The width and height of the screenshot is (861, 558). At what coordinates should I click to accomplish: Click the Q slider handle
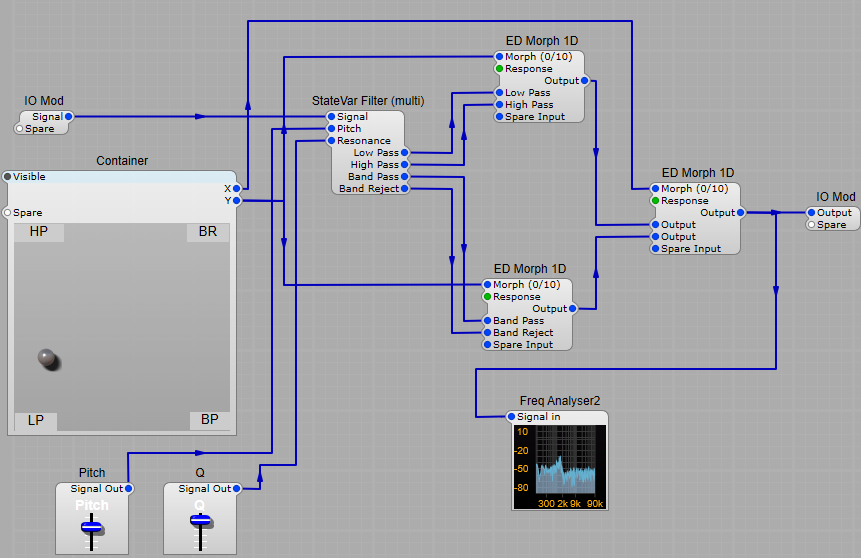[x=200, y=520]
